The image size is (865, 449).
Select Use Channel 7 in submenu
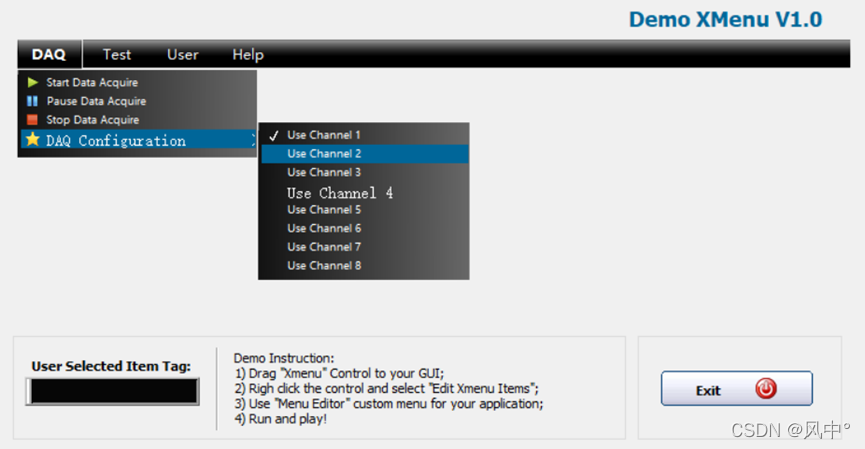pyautogui.click(x=365, y=247)
